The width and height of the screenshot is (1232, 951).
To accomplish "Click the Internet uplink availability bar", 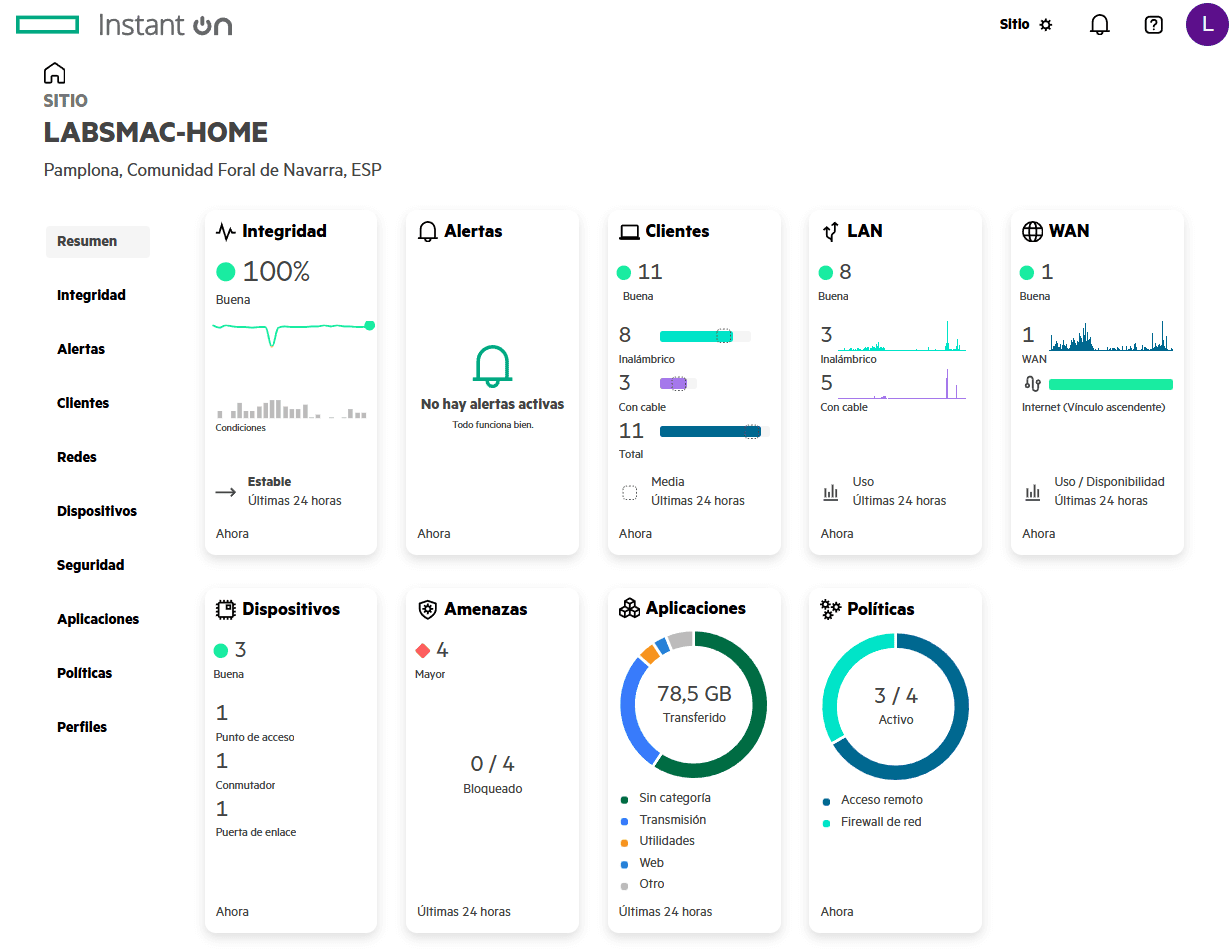I will [x=1110, y=384].
